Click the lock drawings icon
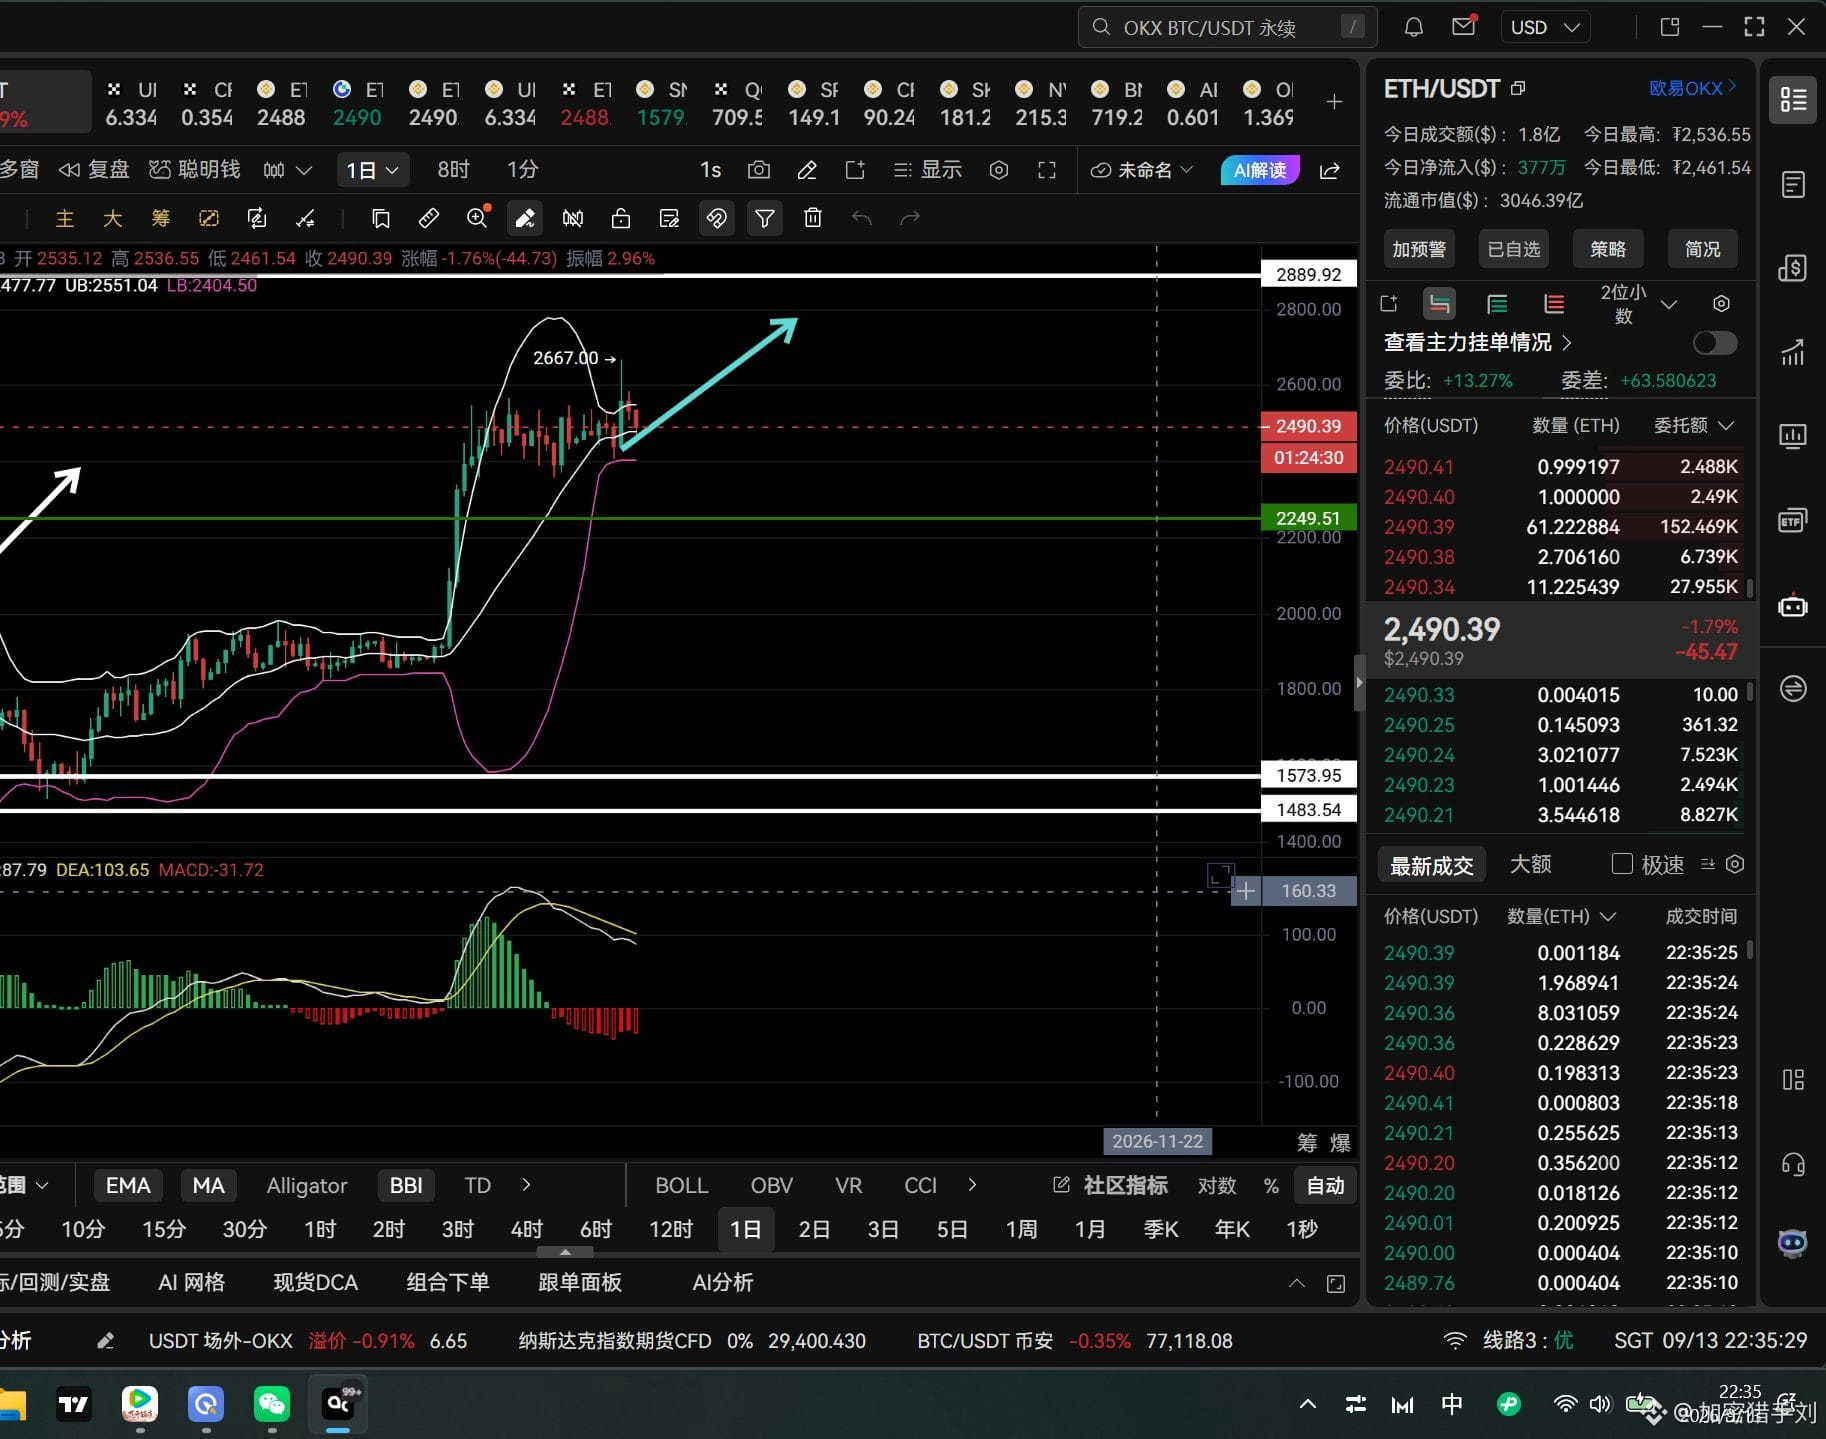Screen dimensions: 1826x1439 pos(621,218)
